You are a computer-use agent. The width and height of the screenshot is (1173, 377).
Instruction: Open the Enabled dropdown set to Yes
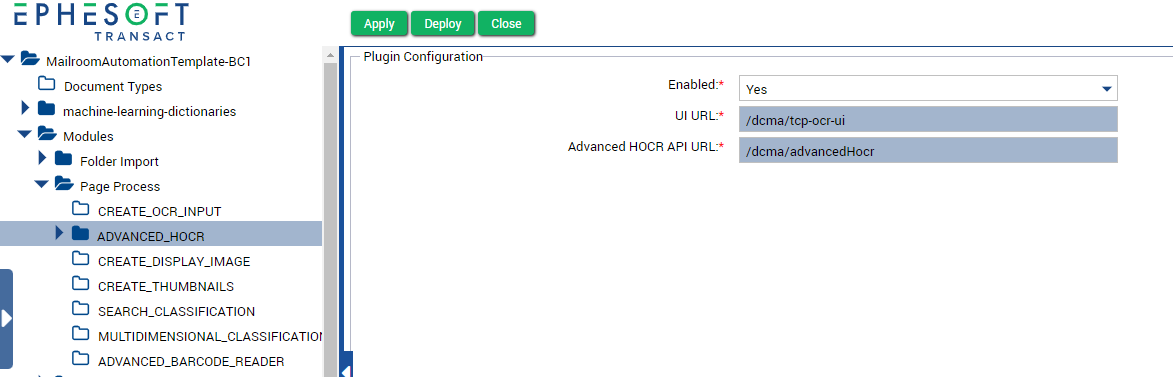(928, 88)
